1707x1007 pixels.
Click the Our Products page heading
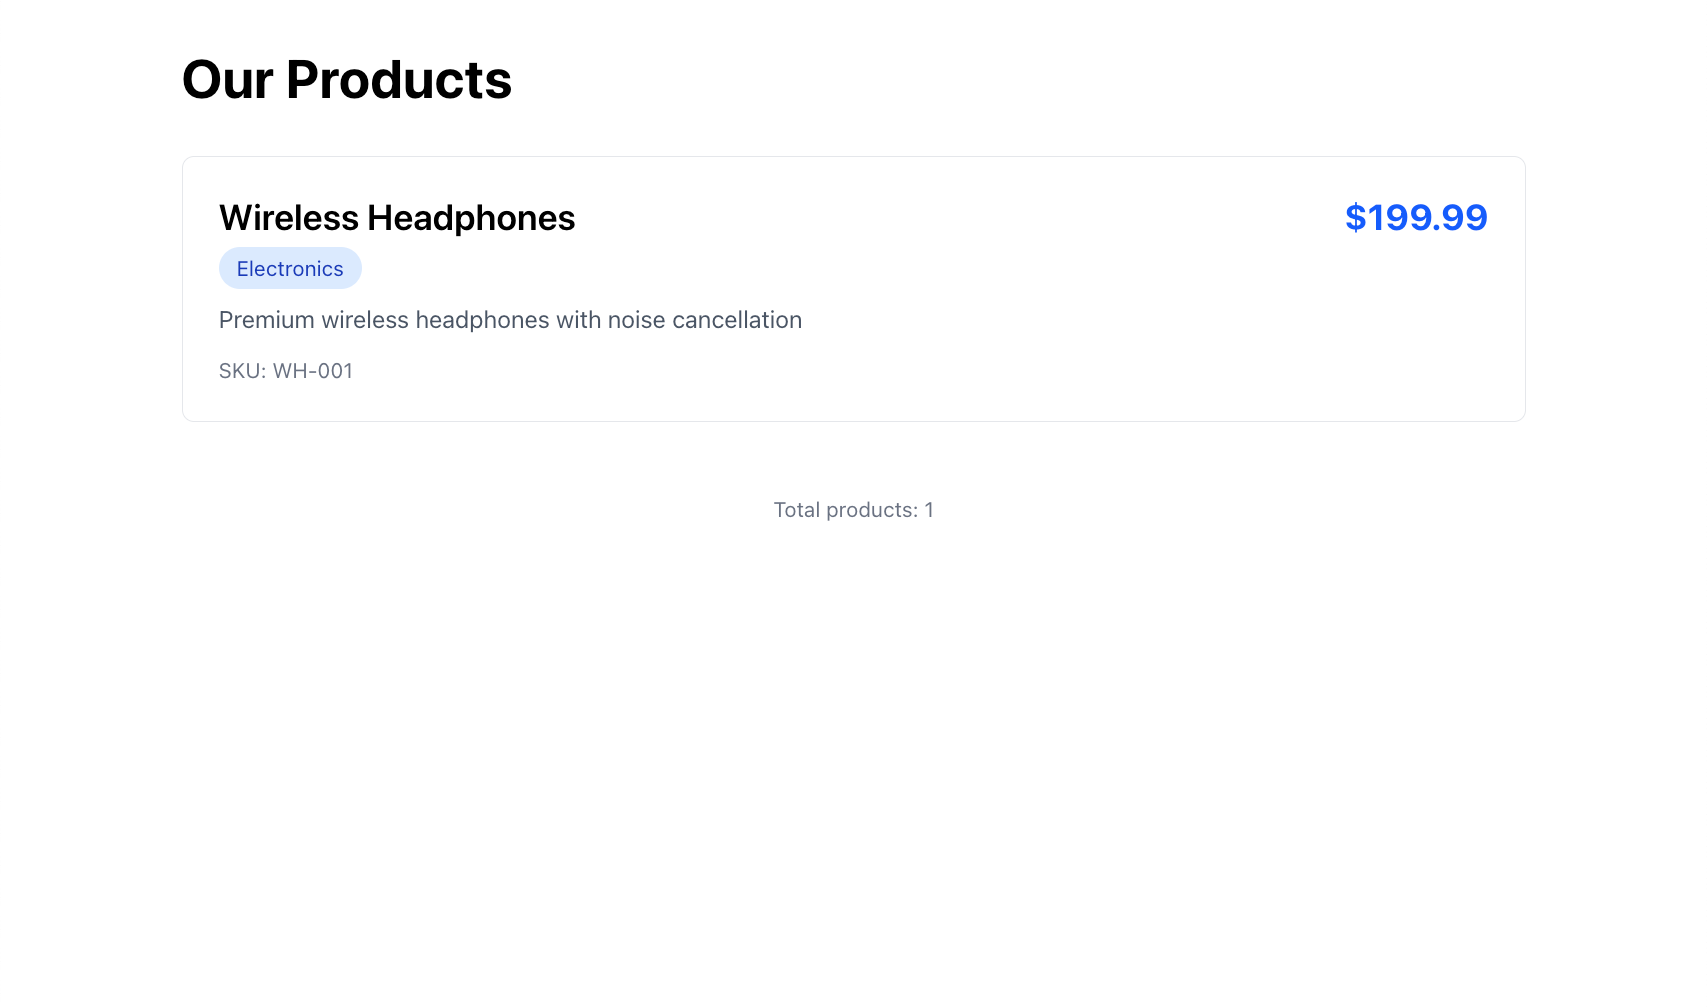pos(347,80)
